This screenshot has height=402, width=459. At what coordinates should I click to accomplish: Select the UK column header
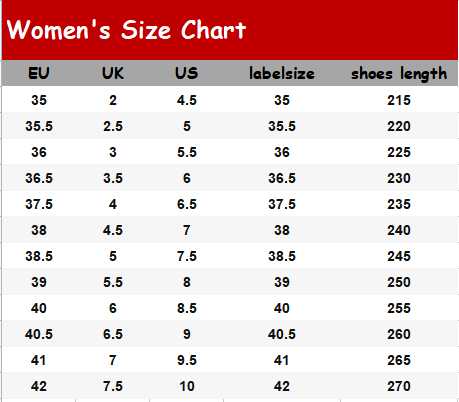[113, 73]
